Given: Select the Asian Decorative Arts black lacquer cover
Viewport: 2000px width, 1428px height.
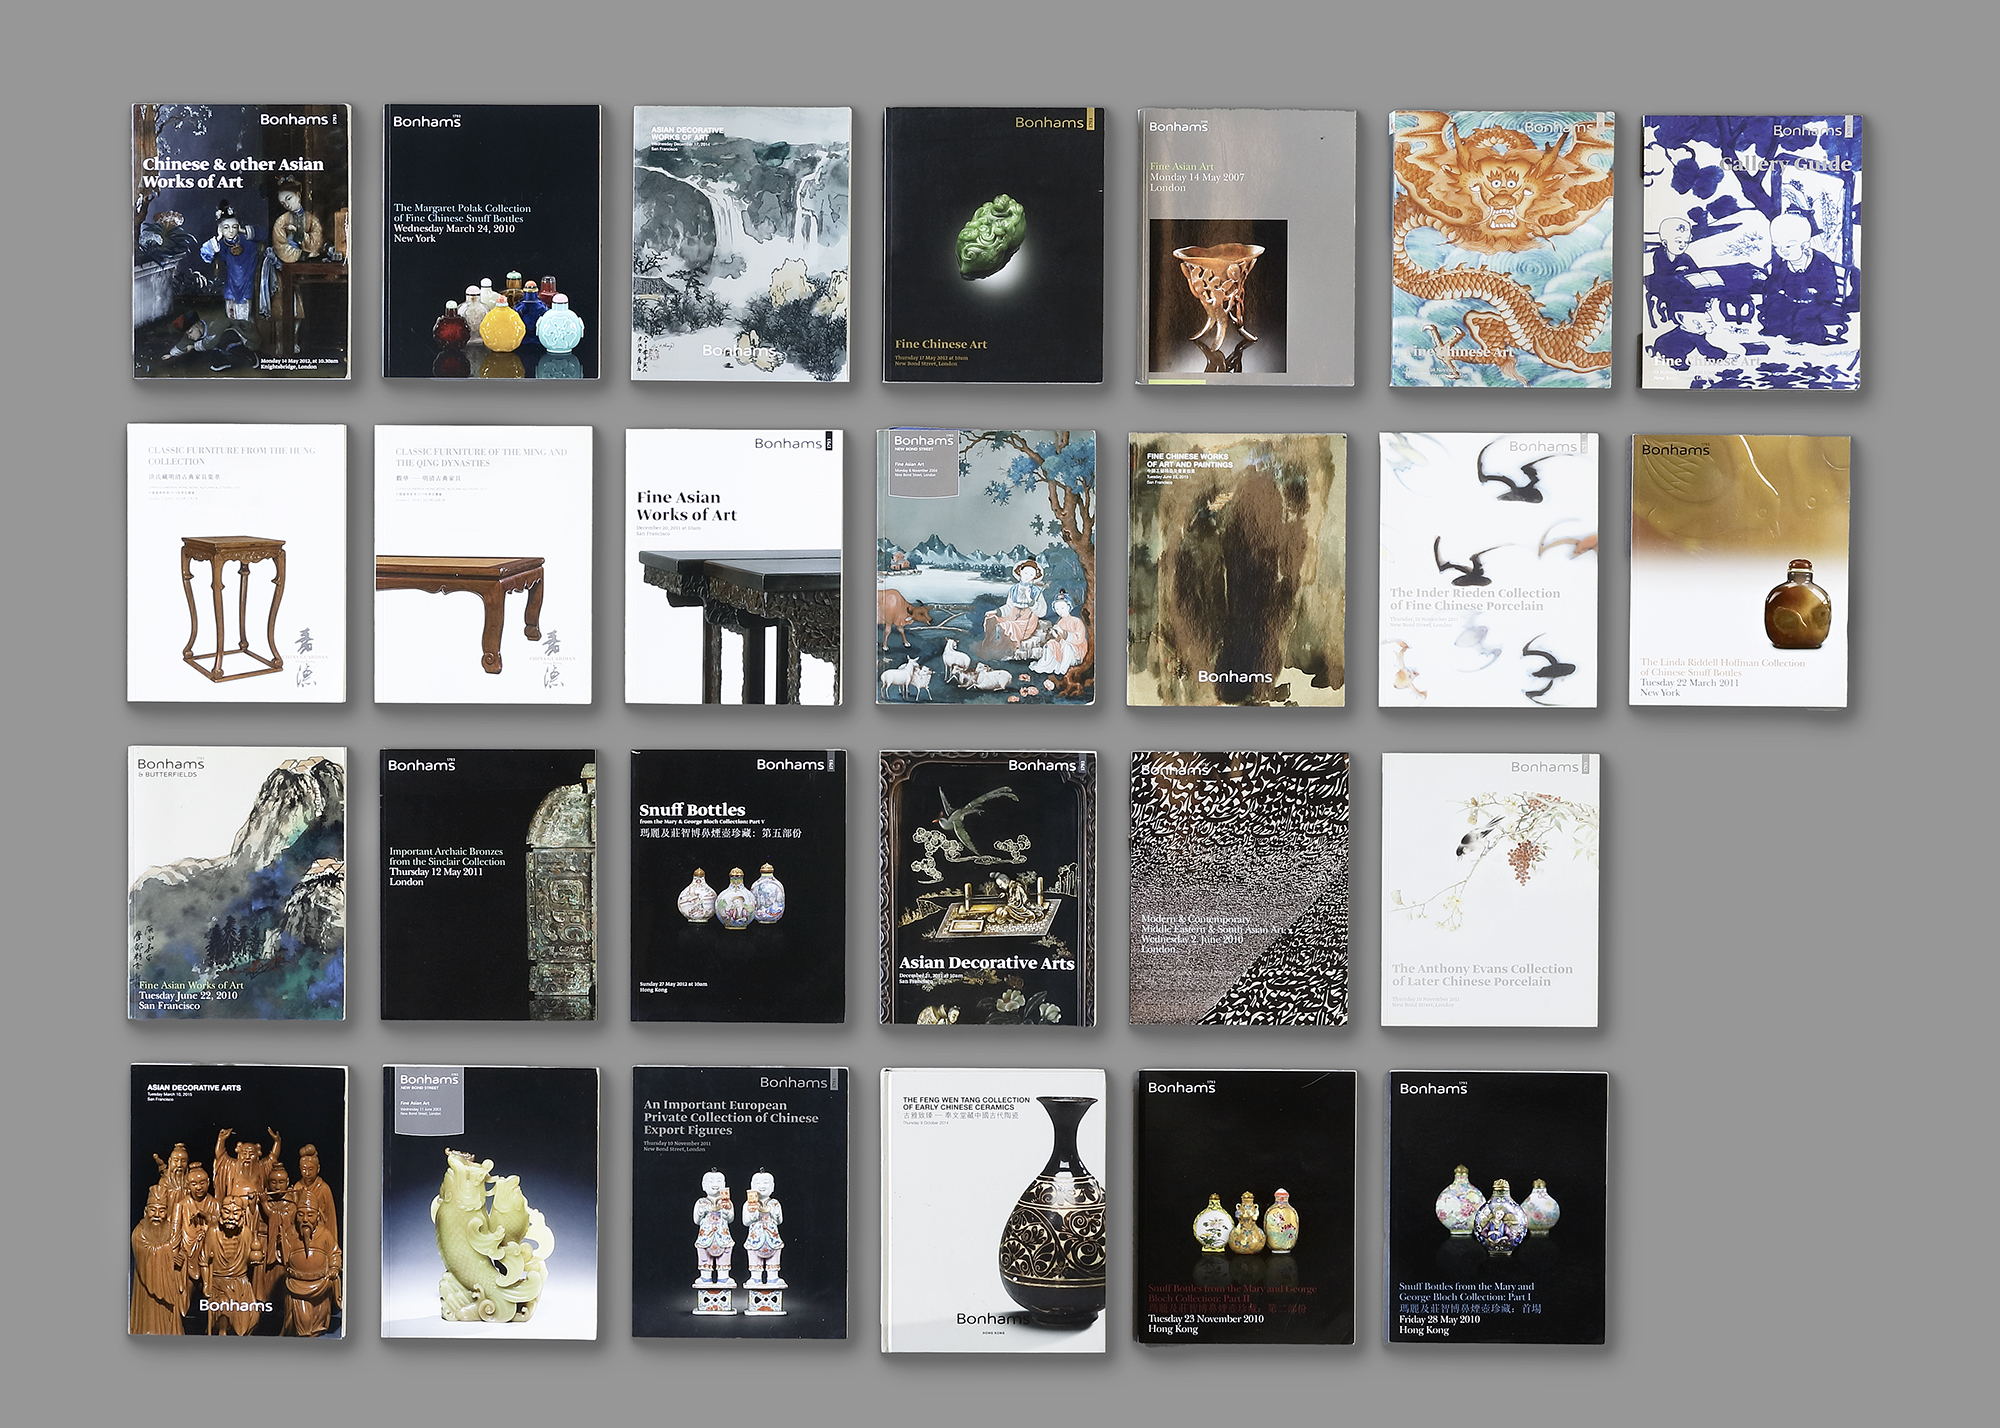Looking at the screenshot, I should pyautogui.click(x=988, y=888).
